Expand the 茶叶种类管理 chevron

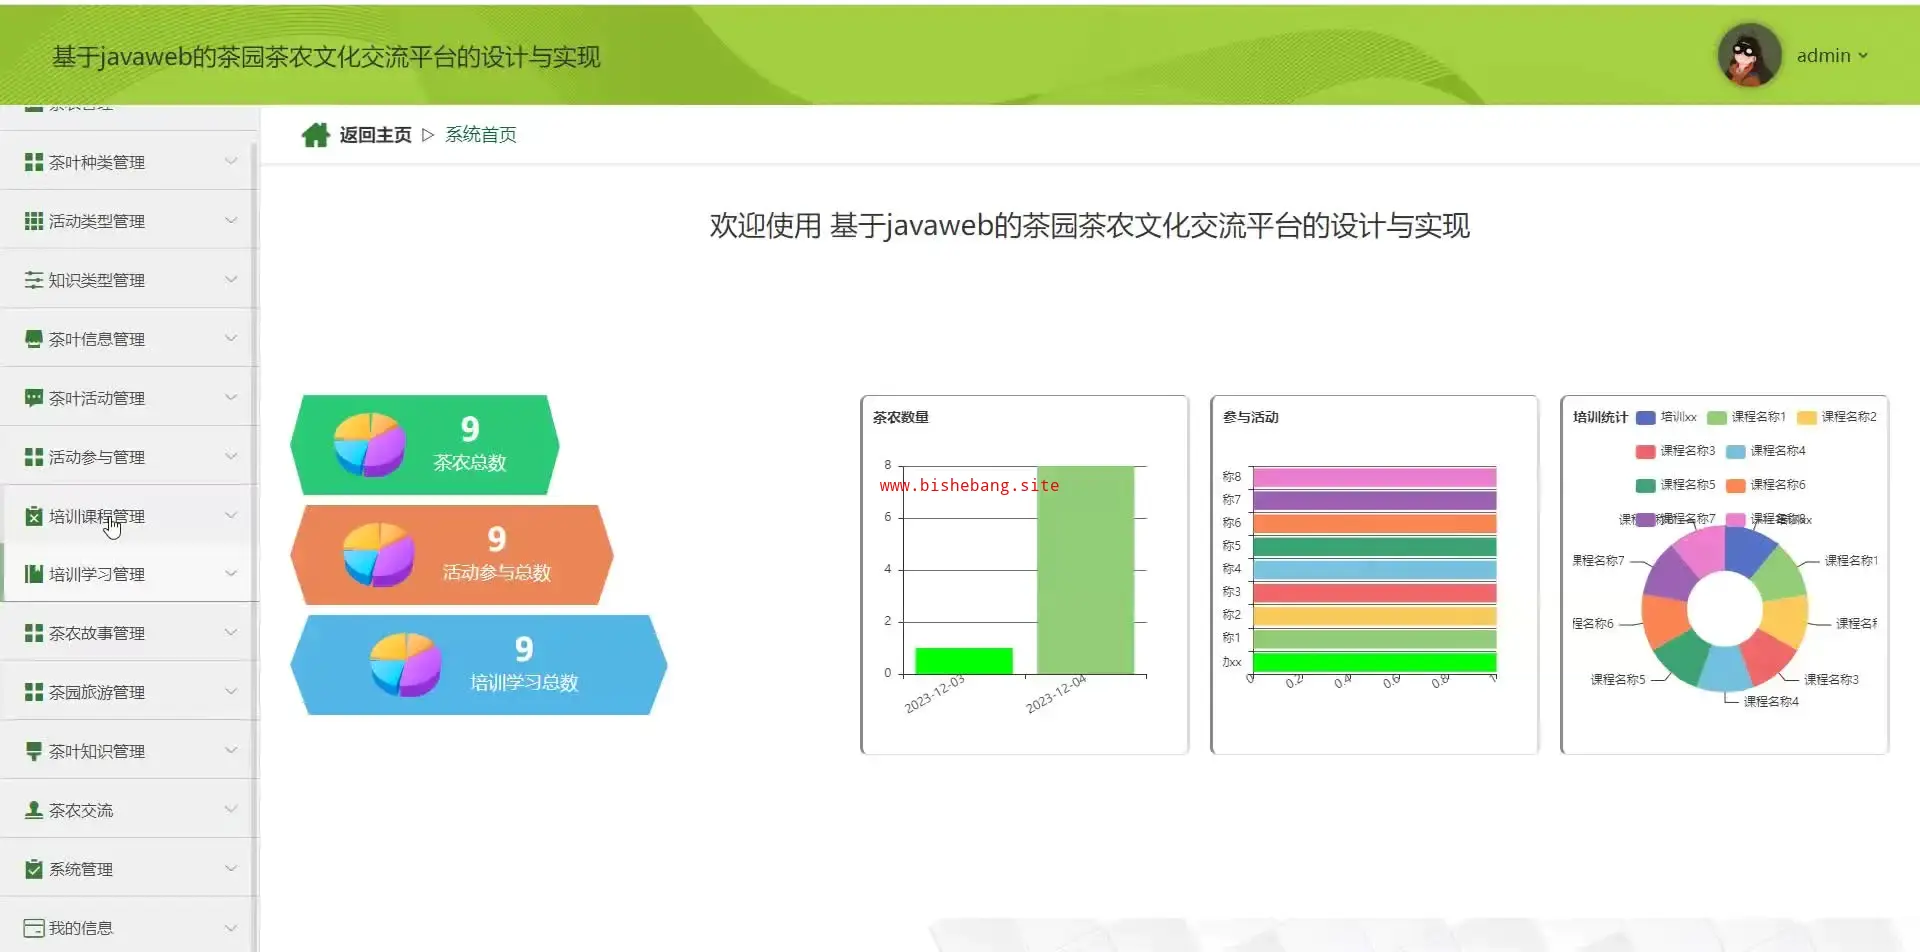click(x=231, y=161)
